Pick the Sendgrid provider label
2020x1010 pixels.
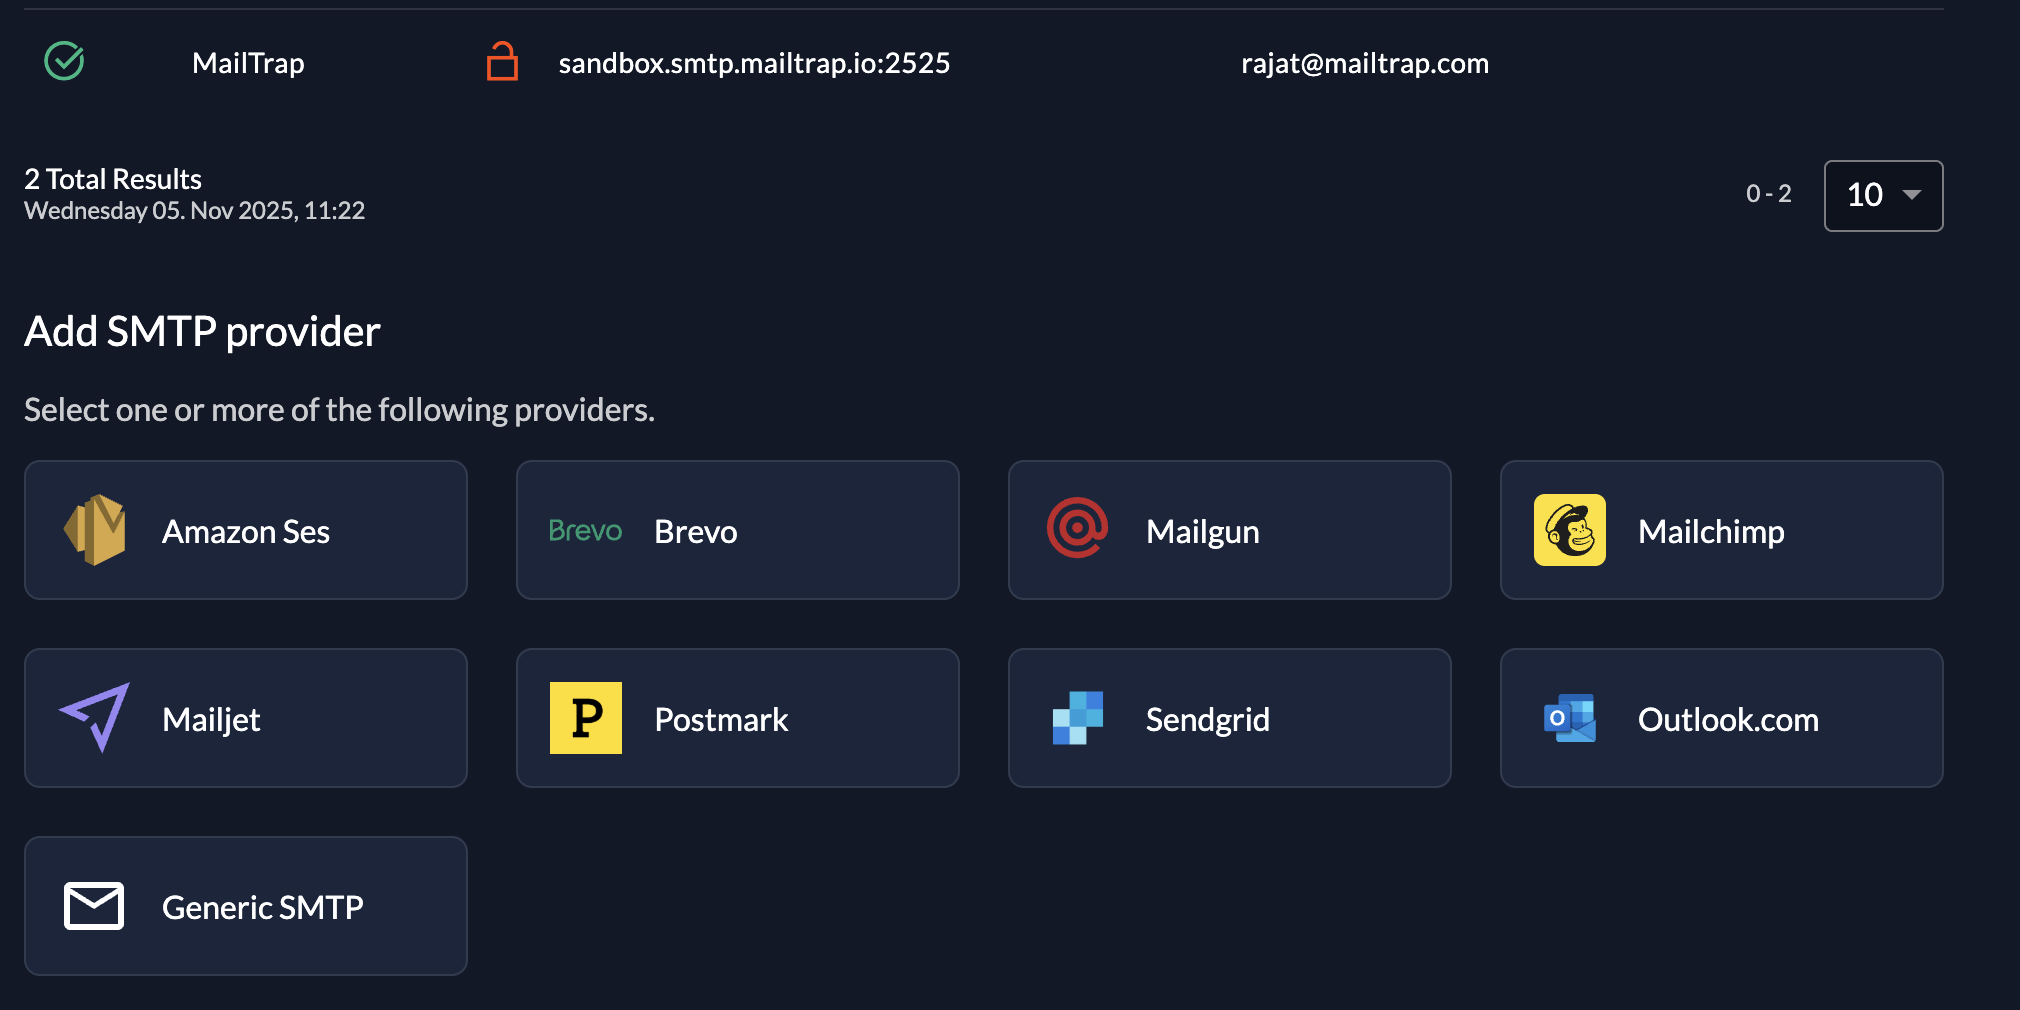pos(1207,720)
